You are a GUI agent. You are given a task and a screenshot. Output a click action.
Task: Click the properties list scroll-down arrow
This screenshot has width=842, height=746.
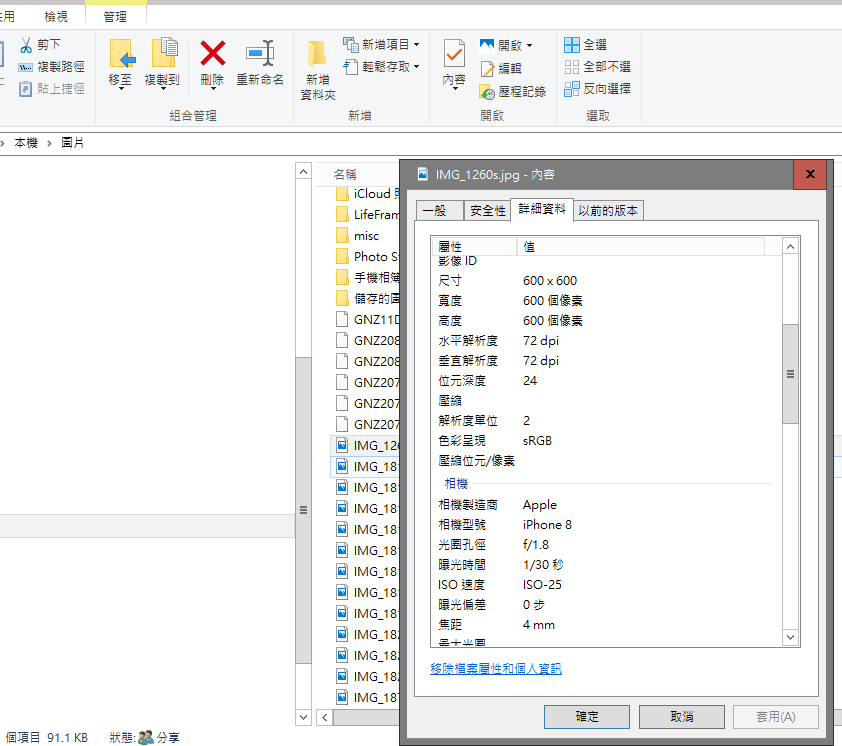pos(791,637)
